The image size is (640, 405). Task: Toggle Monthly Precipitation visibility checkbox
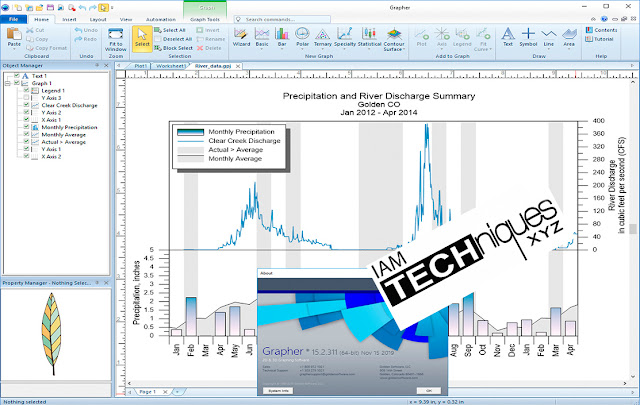click(26, 127)
